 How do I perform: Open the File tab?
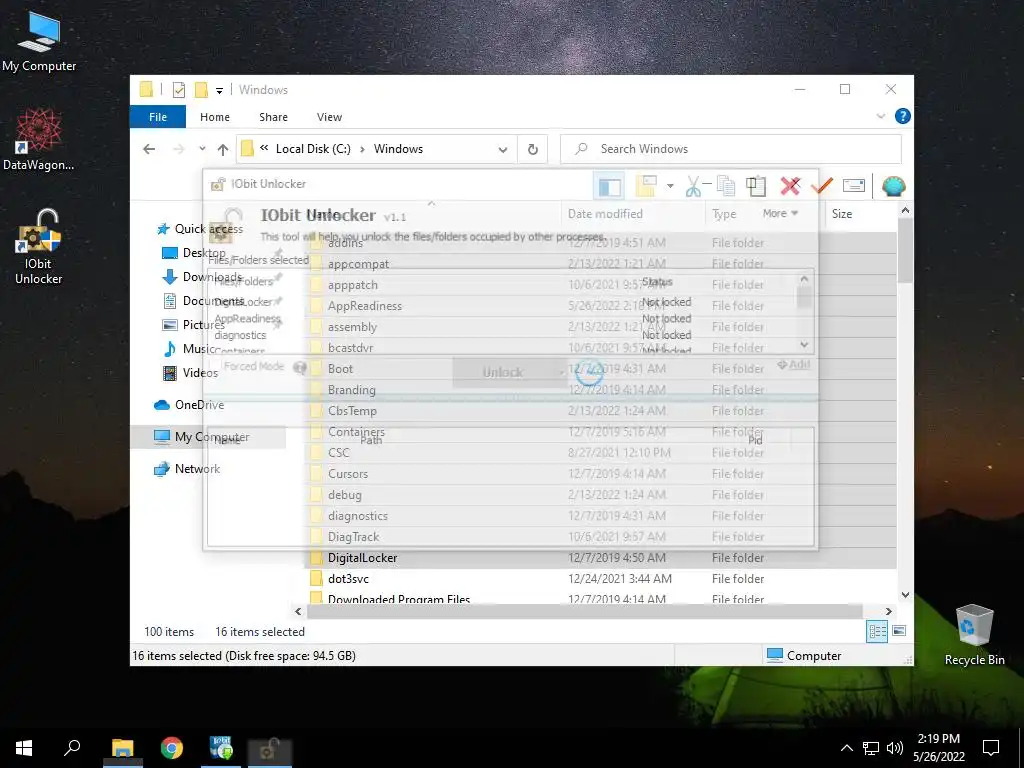pos(158,117)
